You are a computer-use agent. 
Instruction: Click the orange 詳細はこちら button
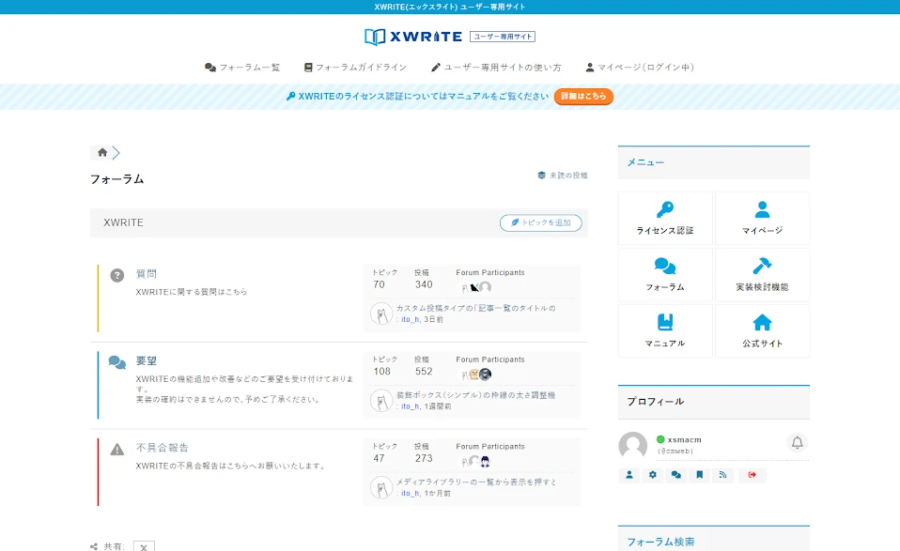583,96
